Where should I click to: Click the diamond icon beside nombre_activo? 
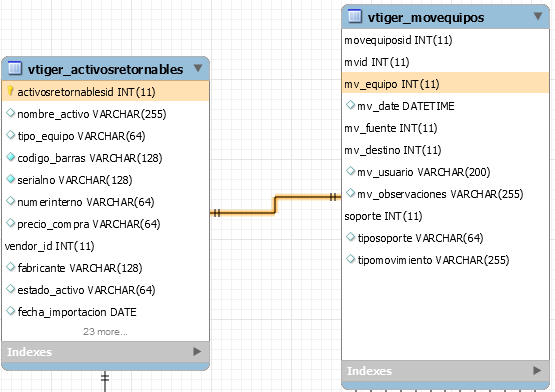pos(11,113)
